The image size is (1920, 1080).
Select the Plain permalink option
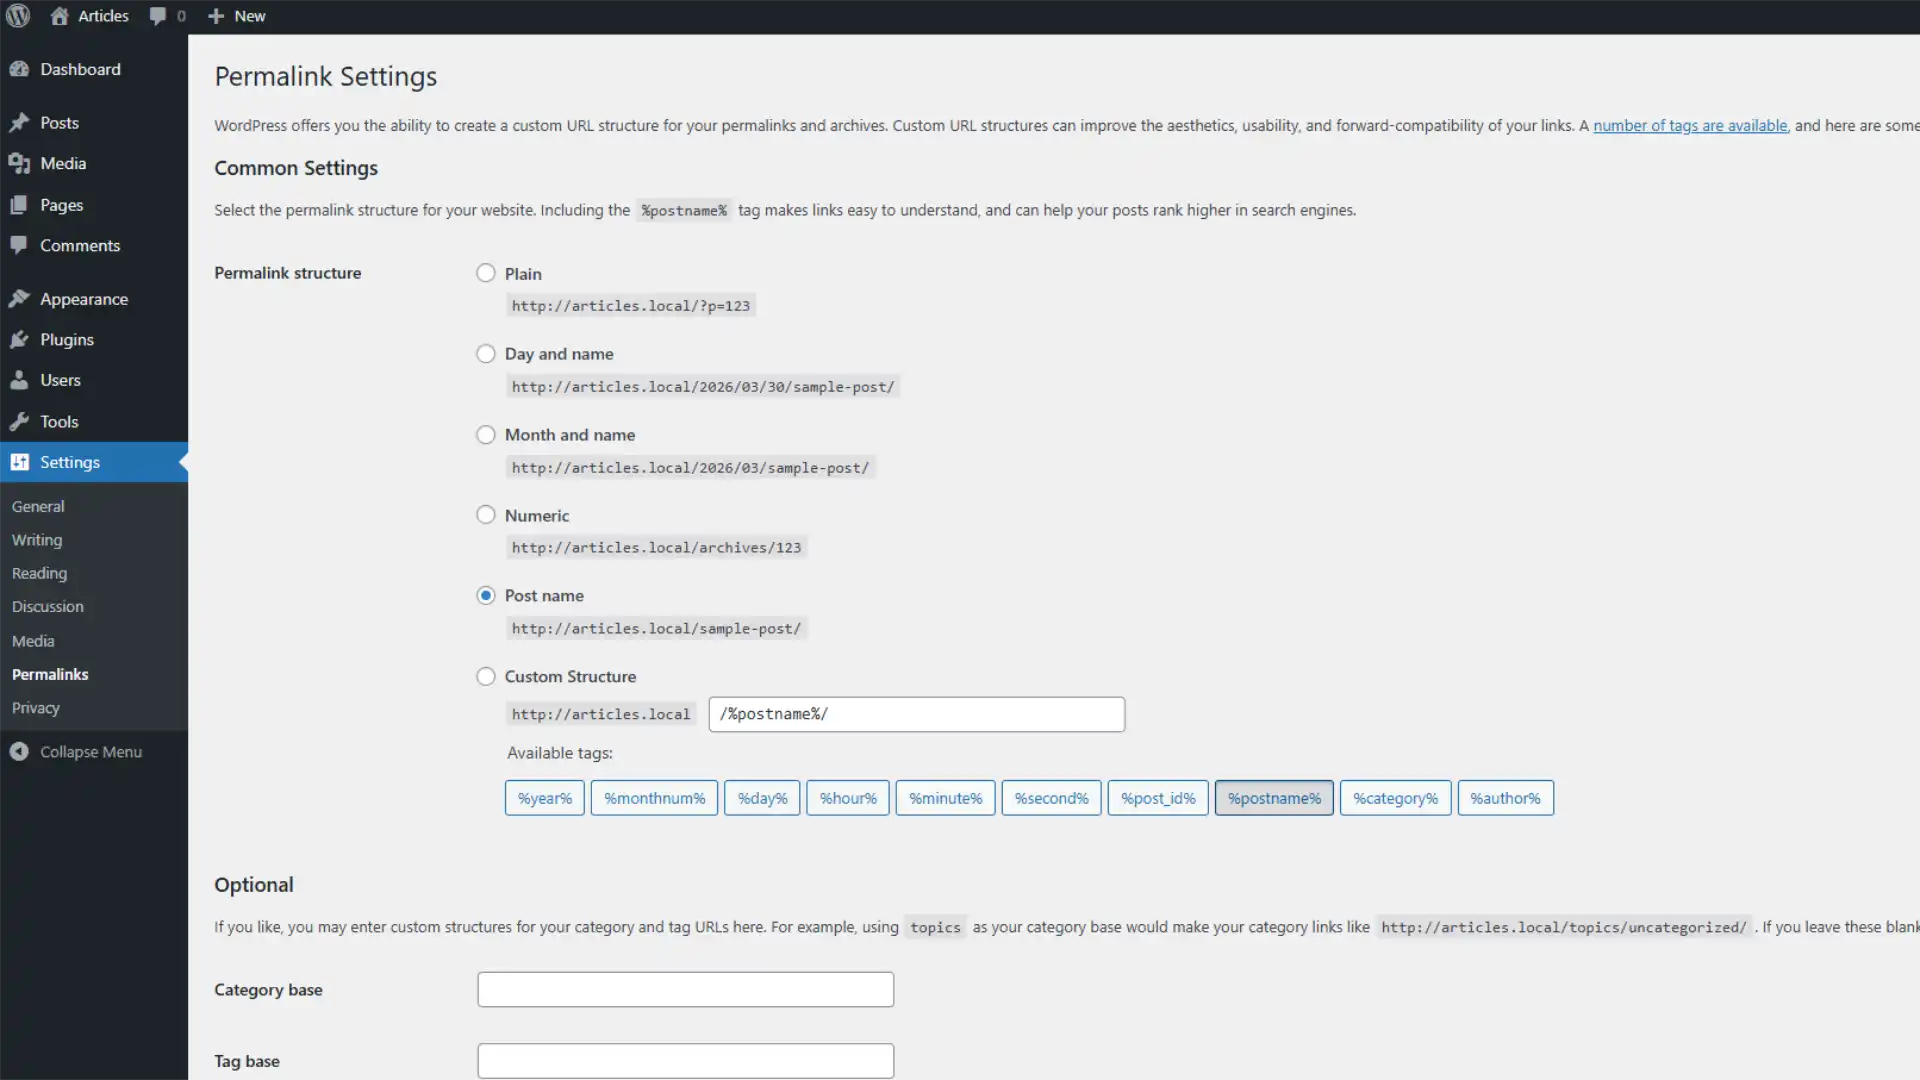pyautogui.click(x=486, y=273)
